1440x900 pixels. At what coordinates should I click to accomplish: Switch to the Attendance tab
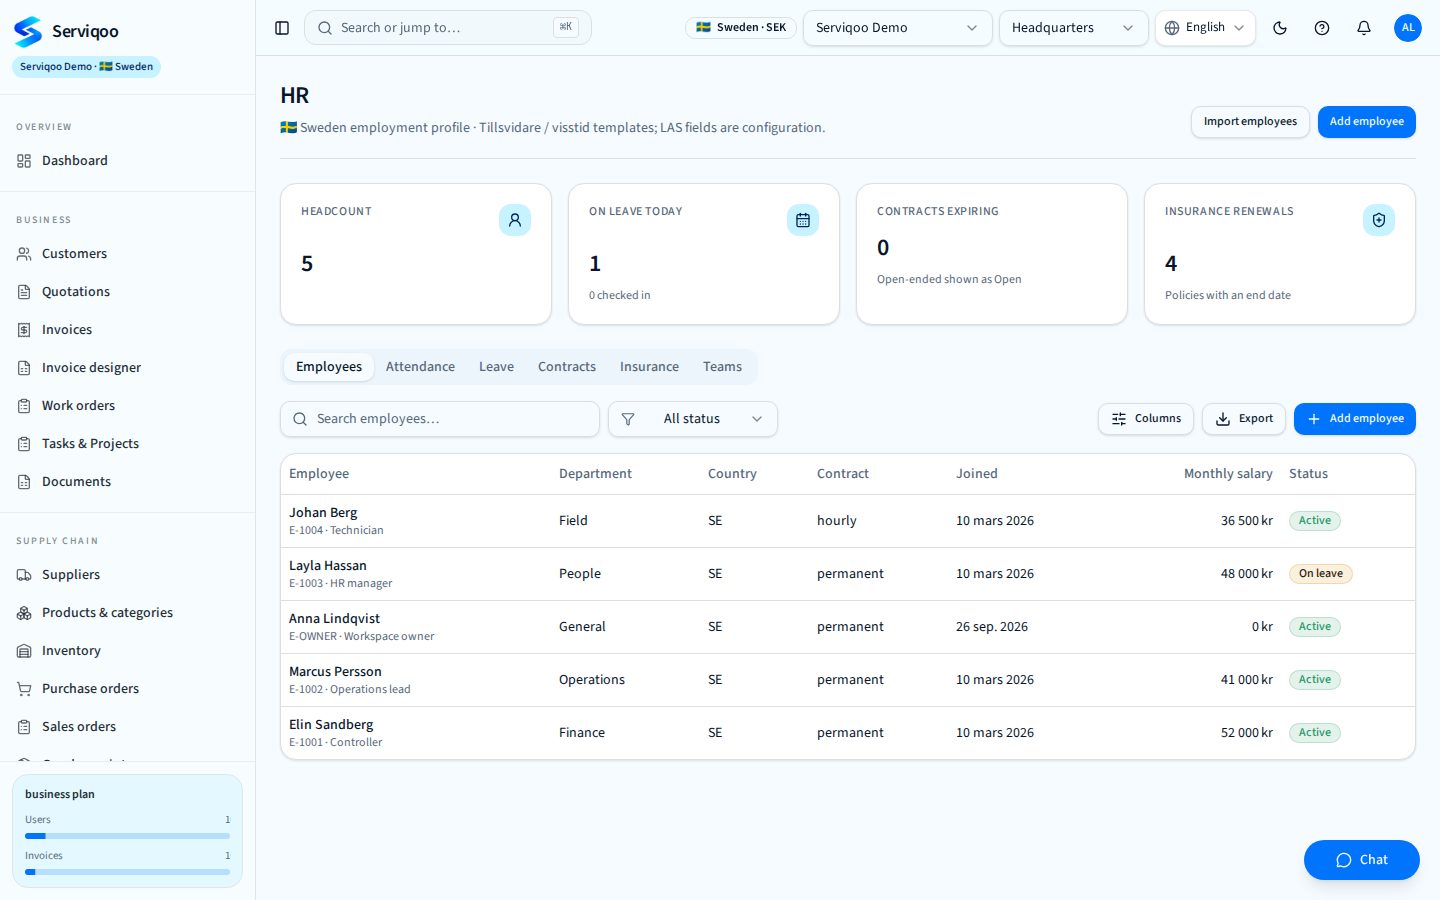[x=420, y=367]
